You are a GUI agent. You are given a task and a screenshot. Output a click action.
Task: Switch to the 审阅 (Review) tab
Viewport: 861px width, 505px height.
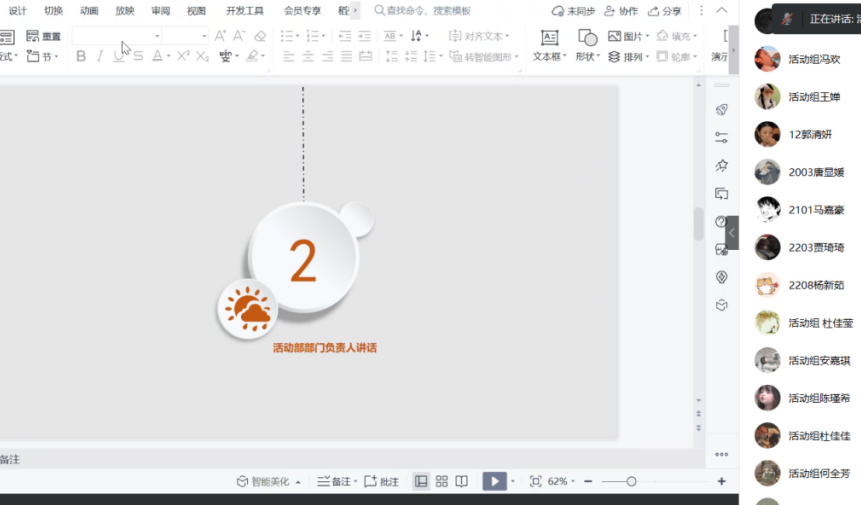click(x=160, y=11)
